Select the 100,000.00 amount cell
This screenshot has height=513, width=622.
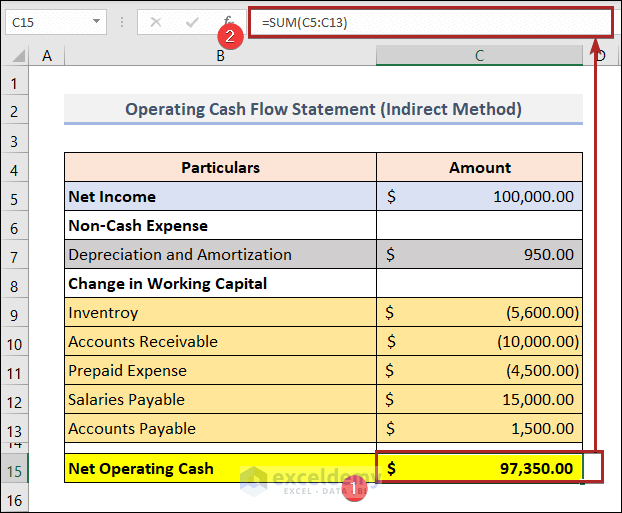[x=479, y=196]
